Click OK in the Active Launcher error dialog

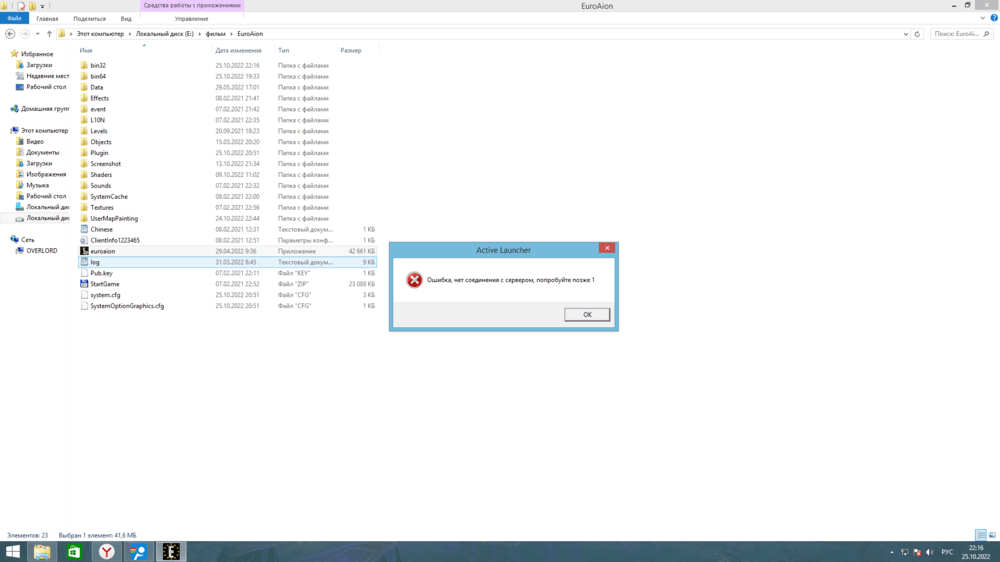pos(587,314)
